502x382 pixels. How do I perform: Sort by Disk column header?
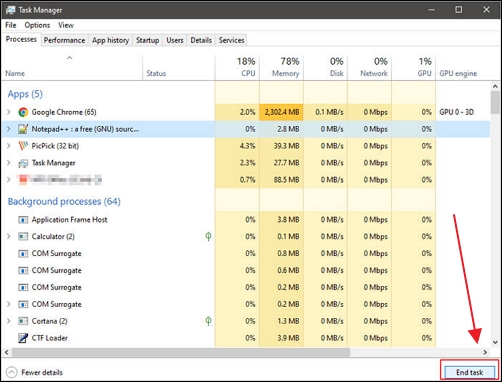pyautogui.click(x=325, y=68)
